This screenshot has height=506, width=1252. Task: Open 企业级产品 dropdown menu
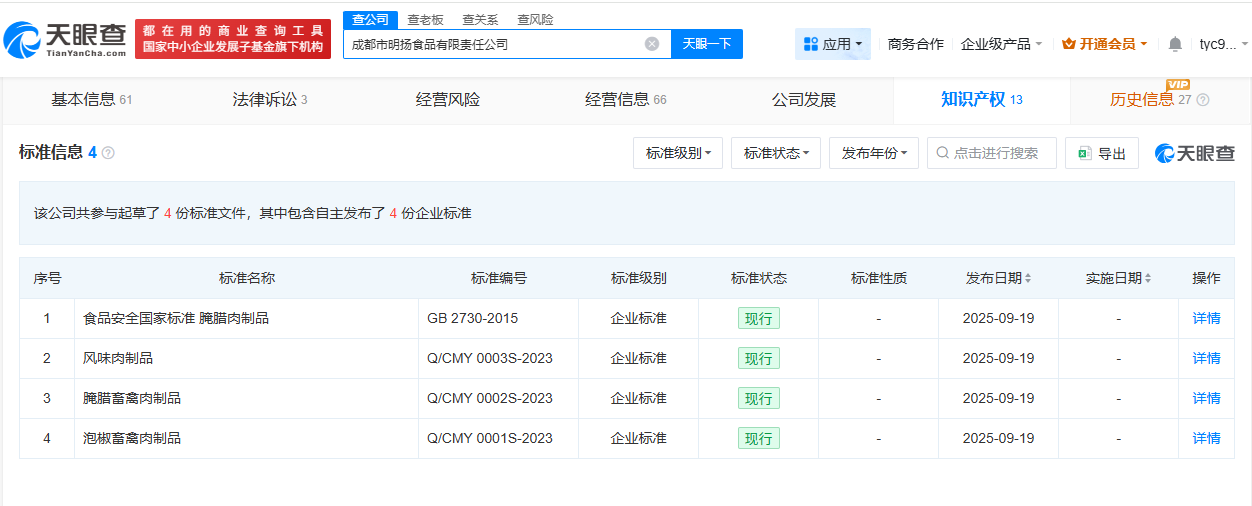tap(1001, 44)
